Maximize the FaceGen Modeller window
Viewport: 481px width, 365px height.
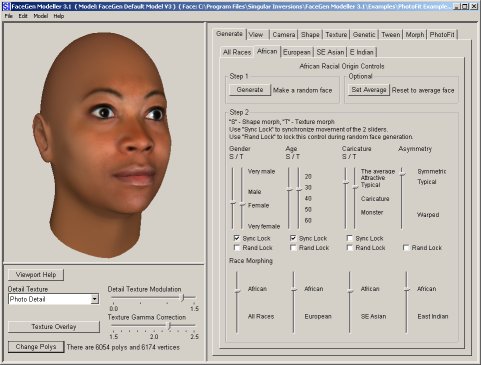[x=465, y=6]
